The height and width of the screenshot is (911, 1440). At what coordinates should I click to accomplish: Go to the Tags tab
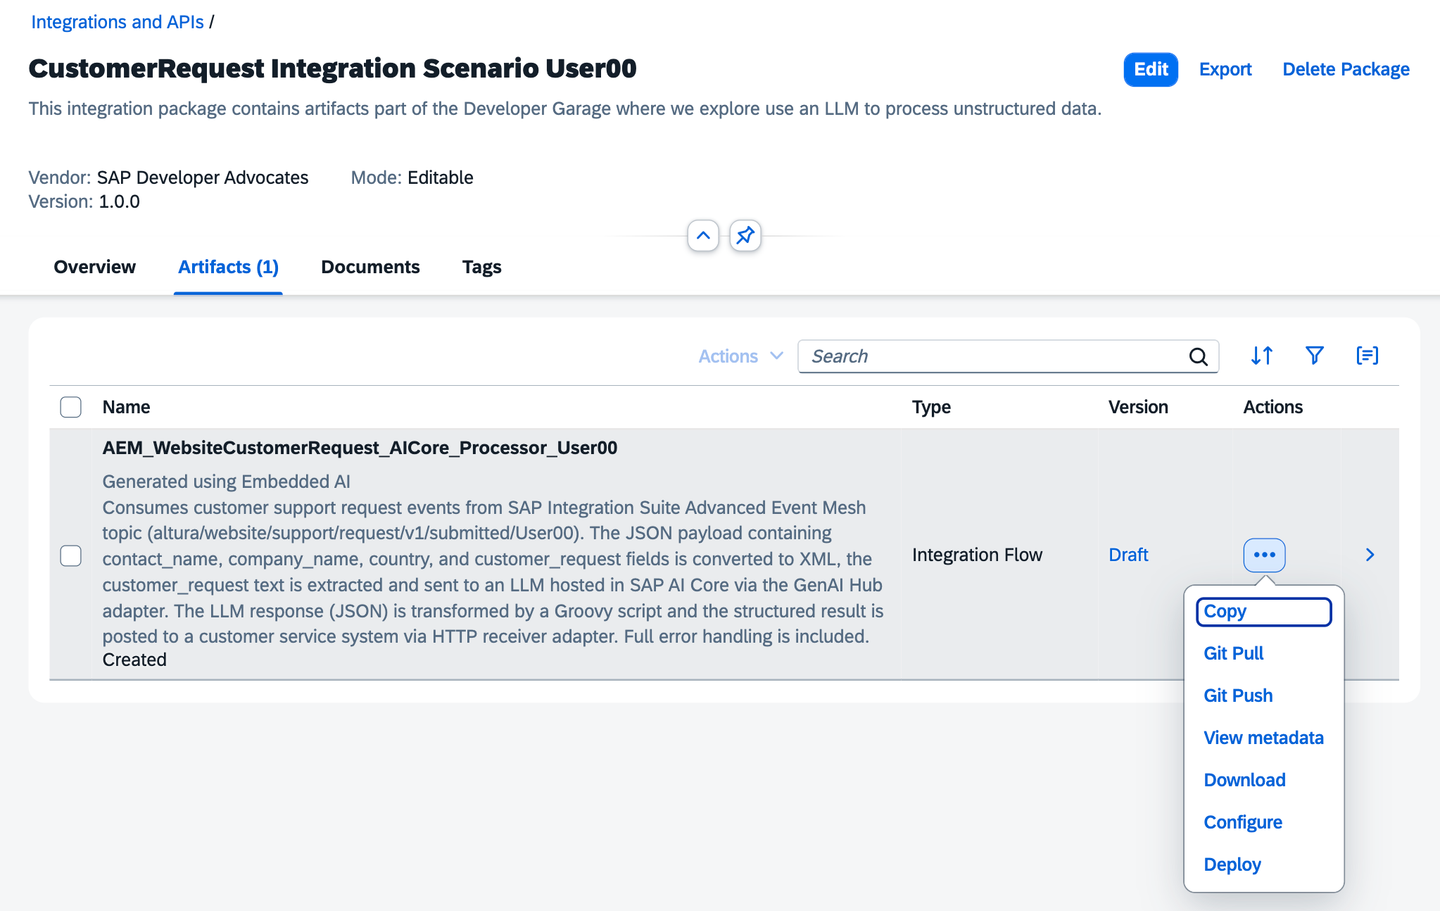click(x=482, y=267)
